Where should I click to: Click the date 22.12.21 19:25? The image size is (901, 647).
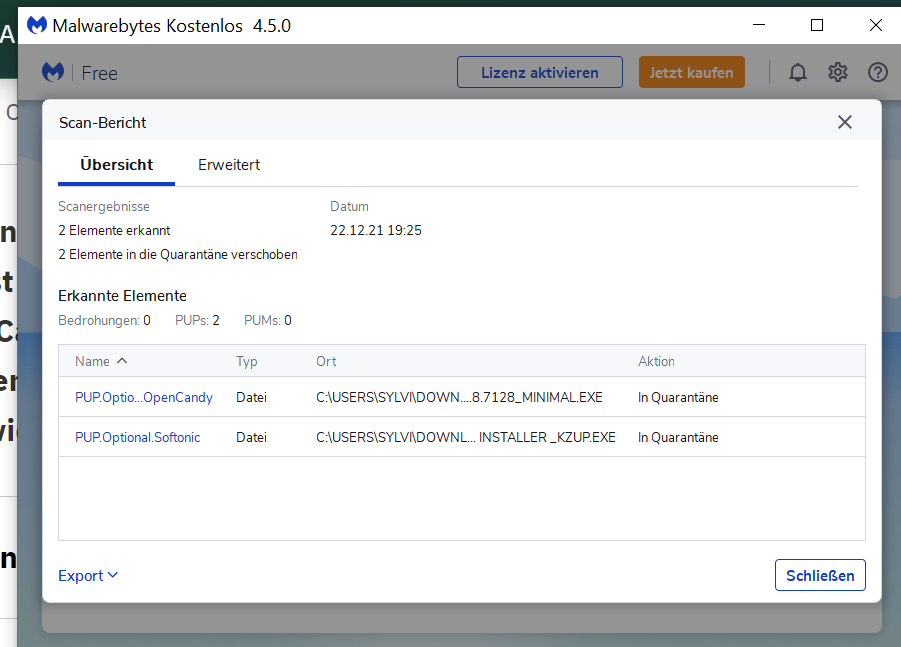376,230
